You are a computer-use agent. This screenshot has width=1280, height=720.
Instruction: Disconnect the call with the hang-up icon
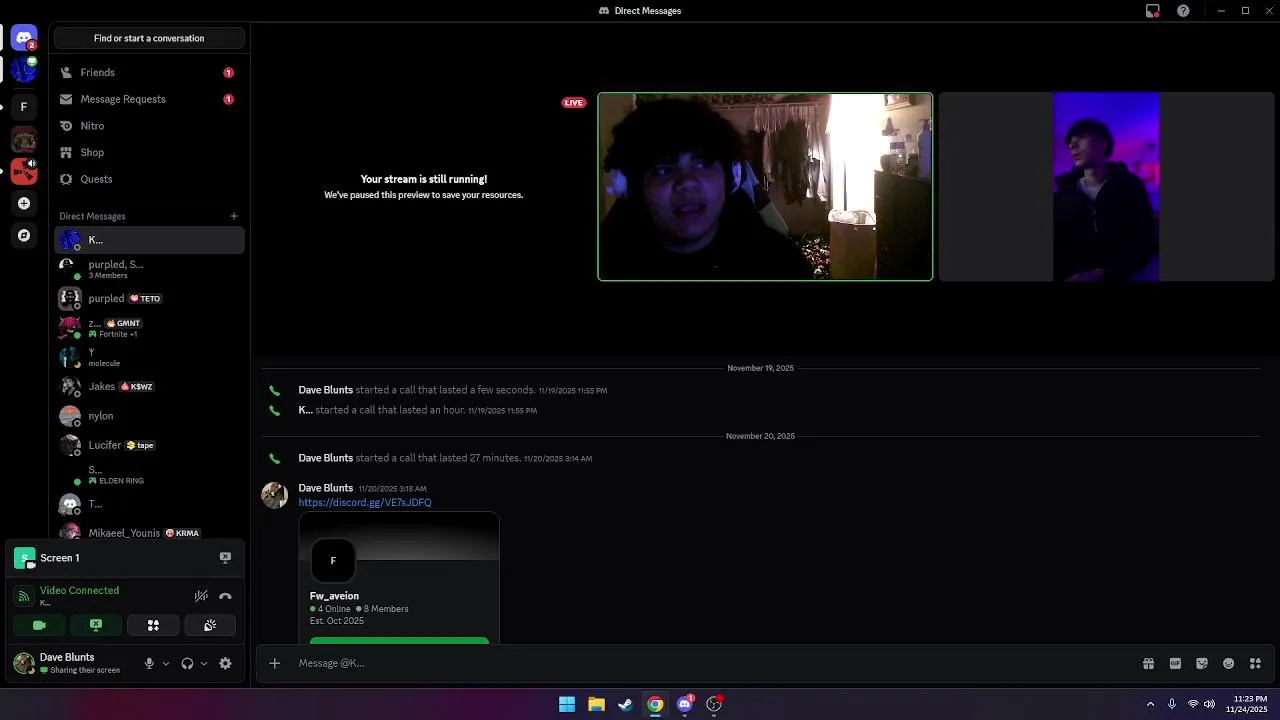coord(225,596)
